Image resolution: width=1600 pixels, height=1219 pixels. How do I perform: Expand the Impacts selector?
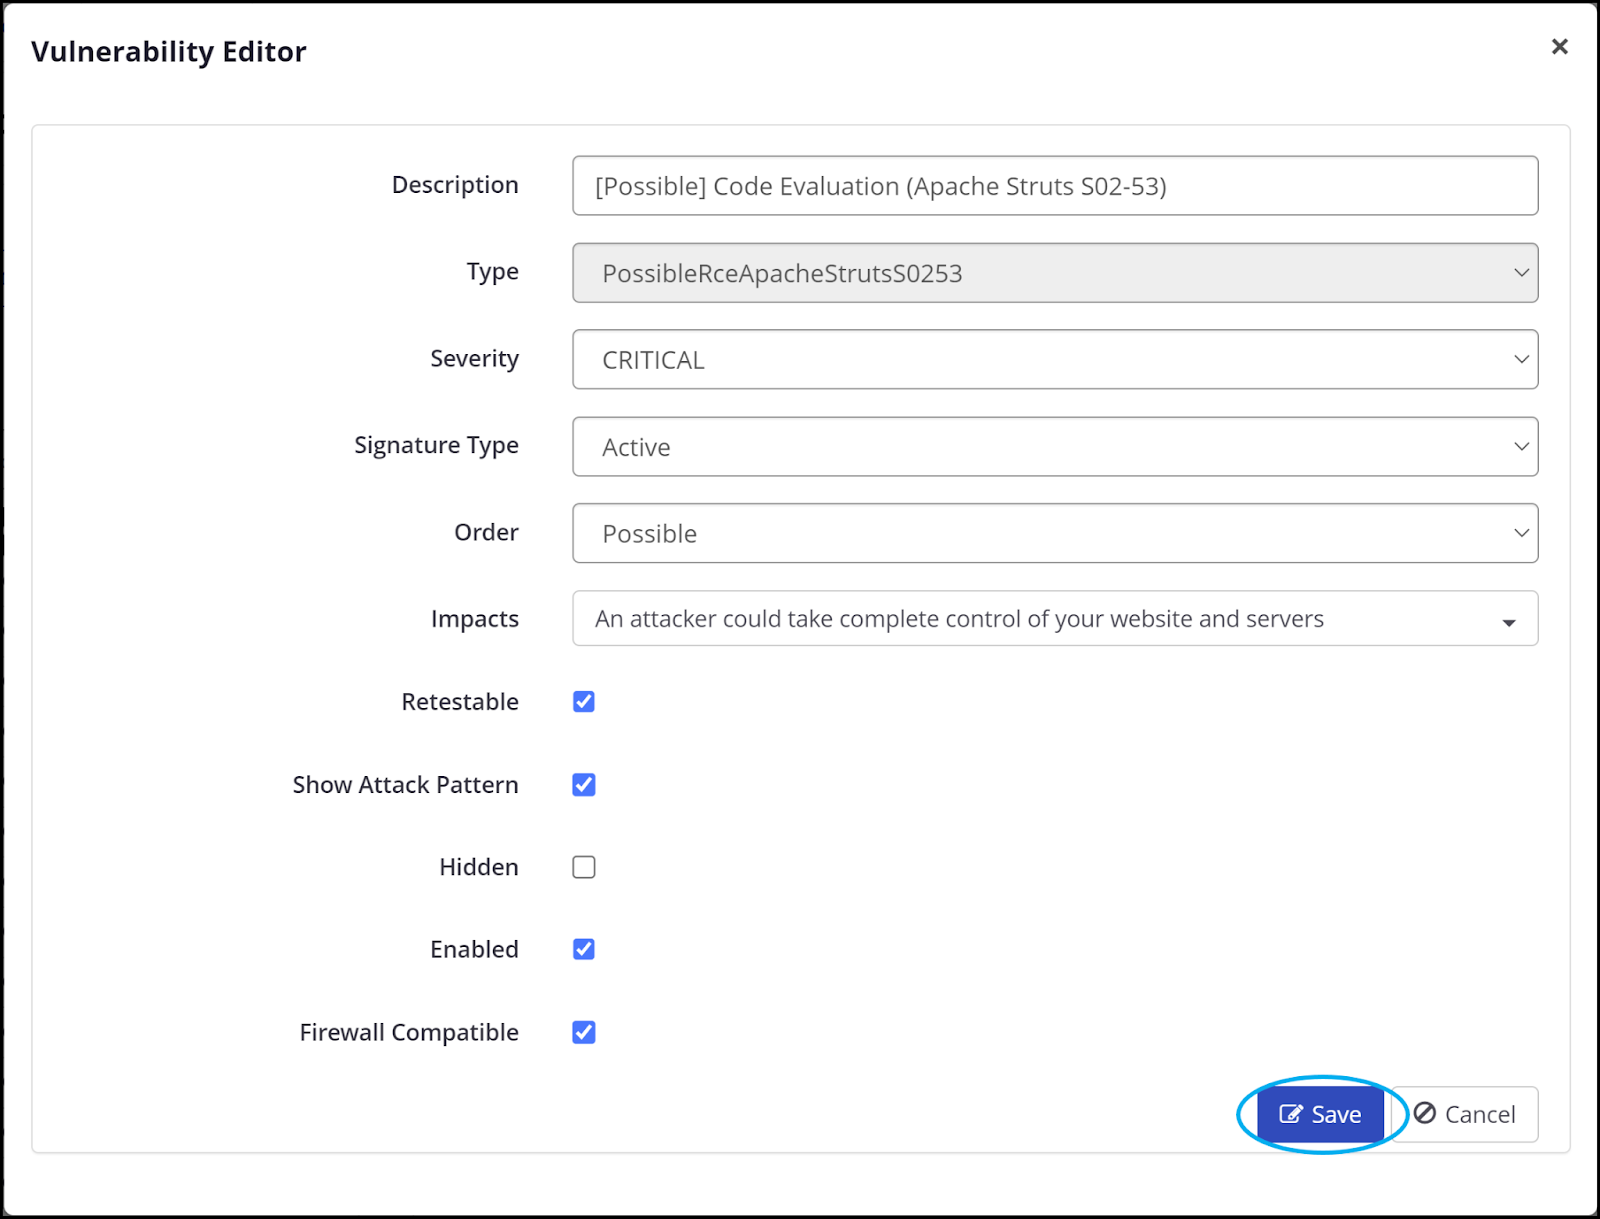pyautogui.click(x=1055, y=618)
